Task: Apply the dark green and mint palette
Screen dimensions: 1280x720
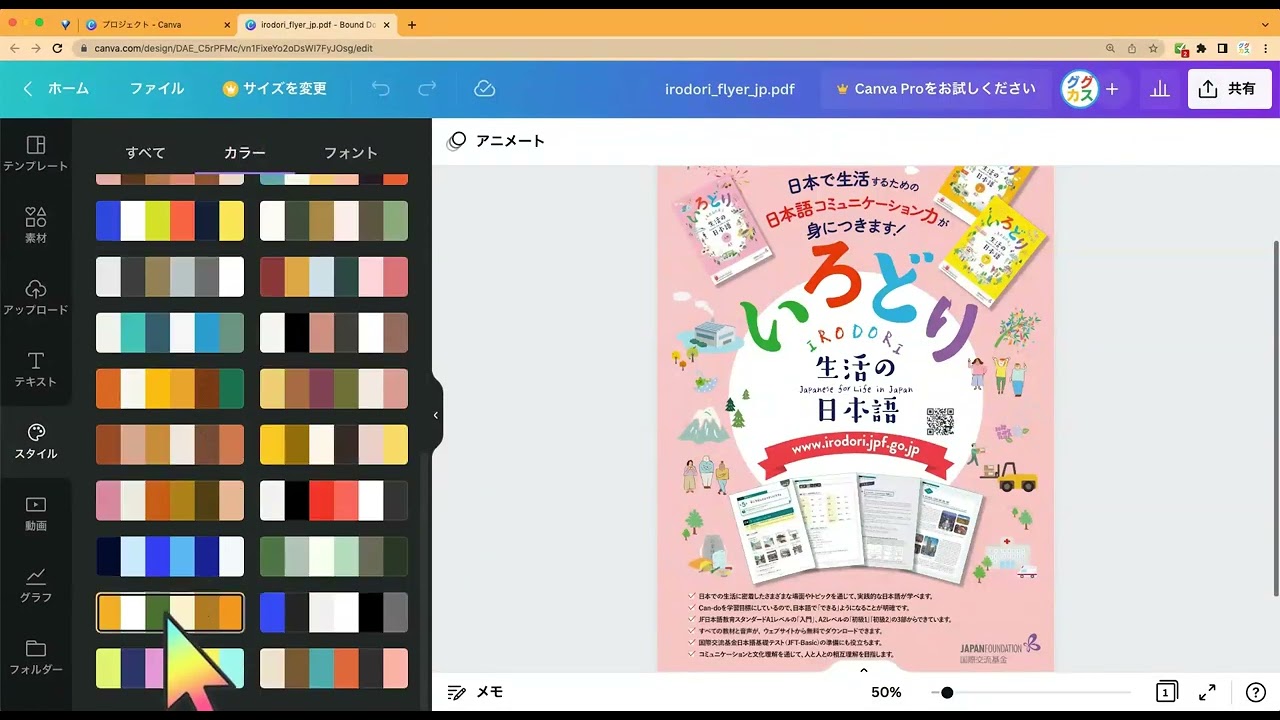Action: (x=334, y=557)
